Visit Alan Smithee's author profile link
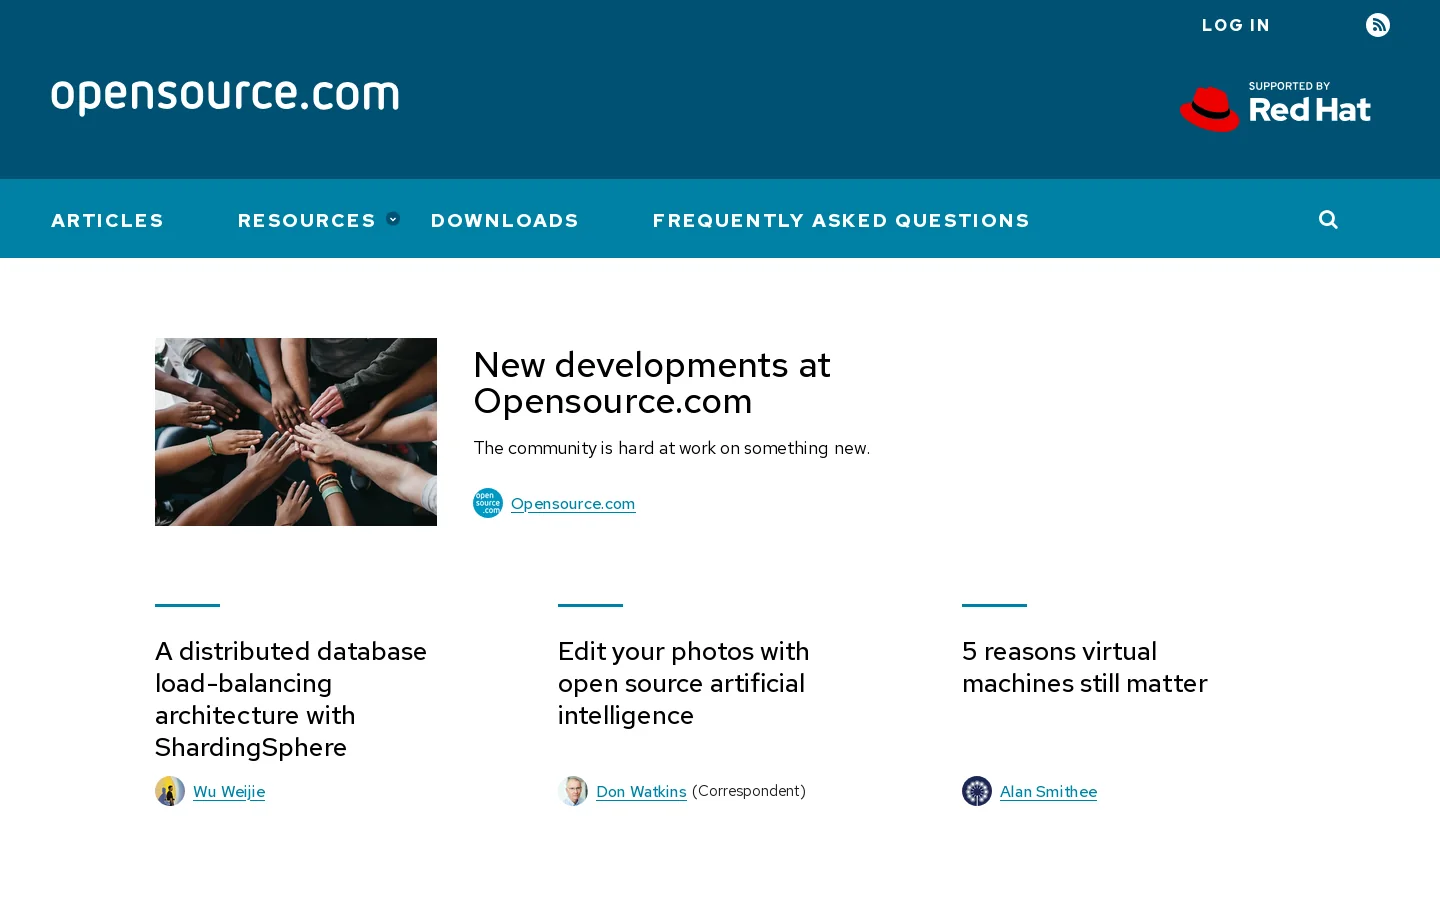The image size is (1440, 900). 1048,792
